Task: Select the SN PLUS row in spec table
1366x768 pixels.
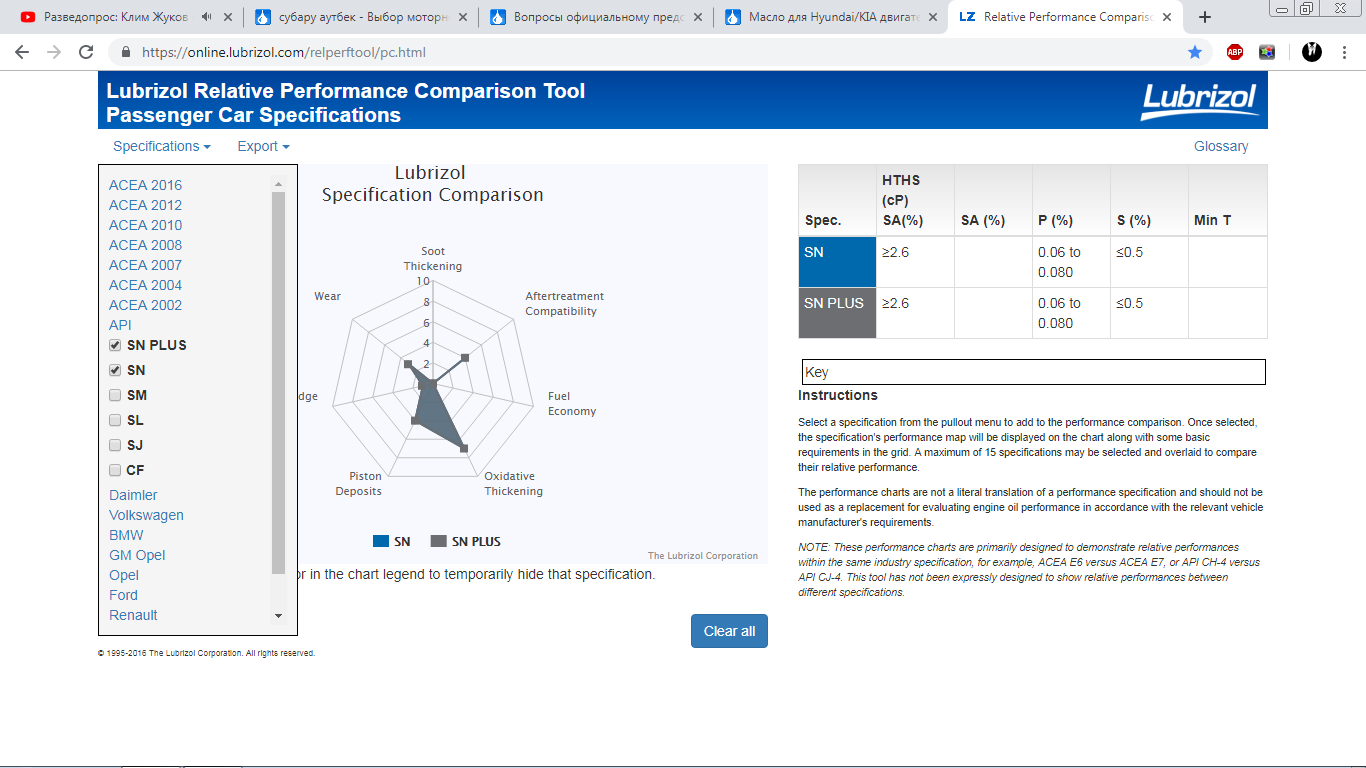Action: [x=1033, y=313]
